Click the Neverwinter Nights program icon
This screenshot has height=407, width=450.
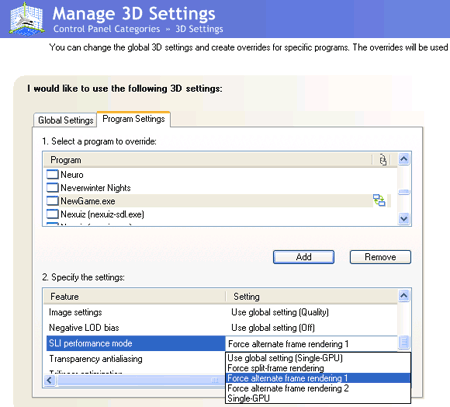coord(52,188)
